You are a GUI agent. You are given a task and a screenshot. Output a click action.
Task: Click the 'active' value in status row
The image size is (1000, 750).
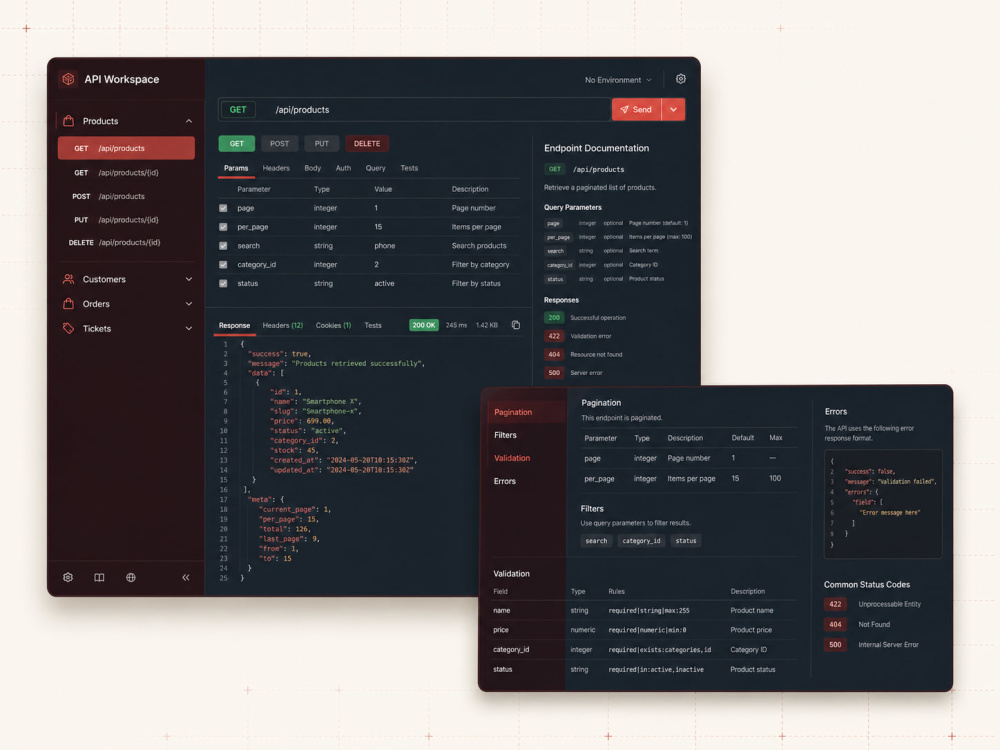pyautogui.click(x=384, y=283)
